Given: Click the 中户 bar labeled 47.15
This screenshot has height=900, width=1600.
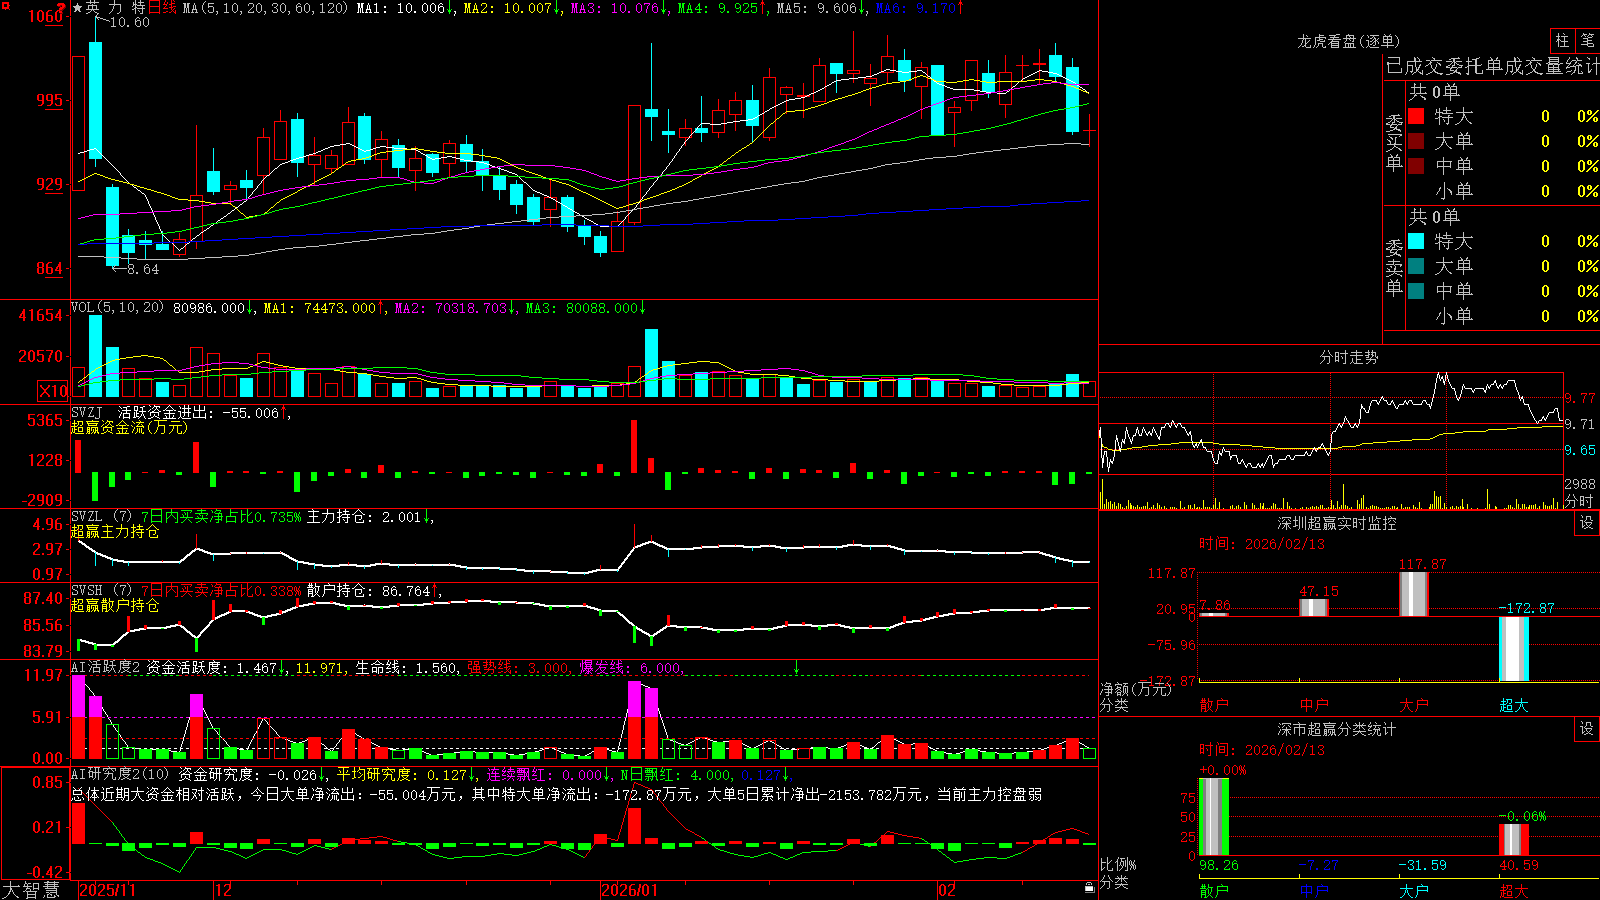Looking at the screenshot, I should coord(1314,607).
